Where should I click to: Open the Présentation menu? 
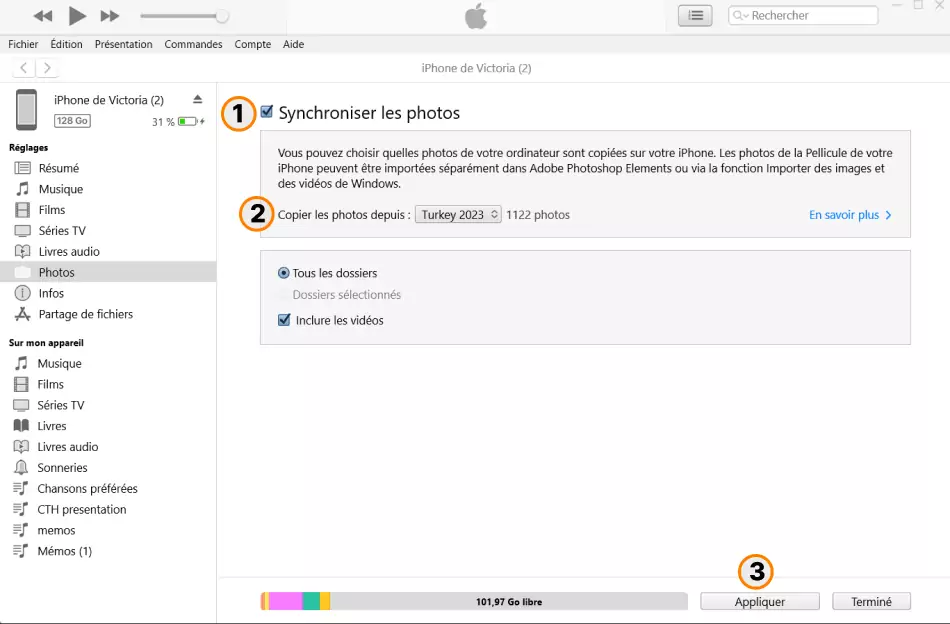pyautogui.click(x=124, y=44)
